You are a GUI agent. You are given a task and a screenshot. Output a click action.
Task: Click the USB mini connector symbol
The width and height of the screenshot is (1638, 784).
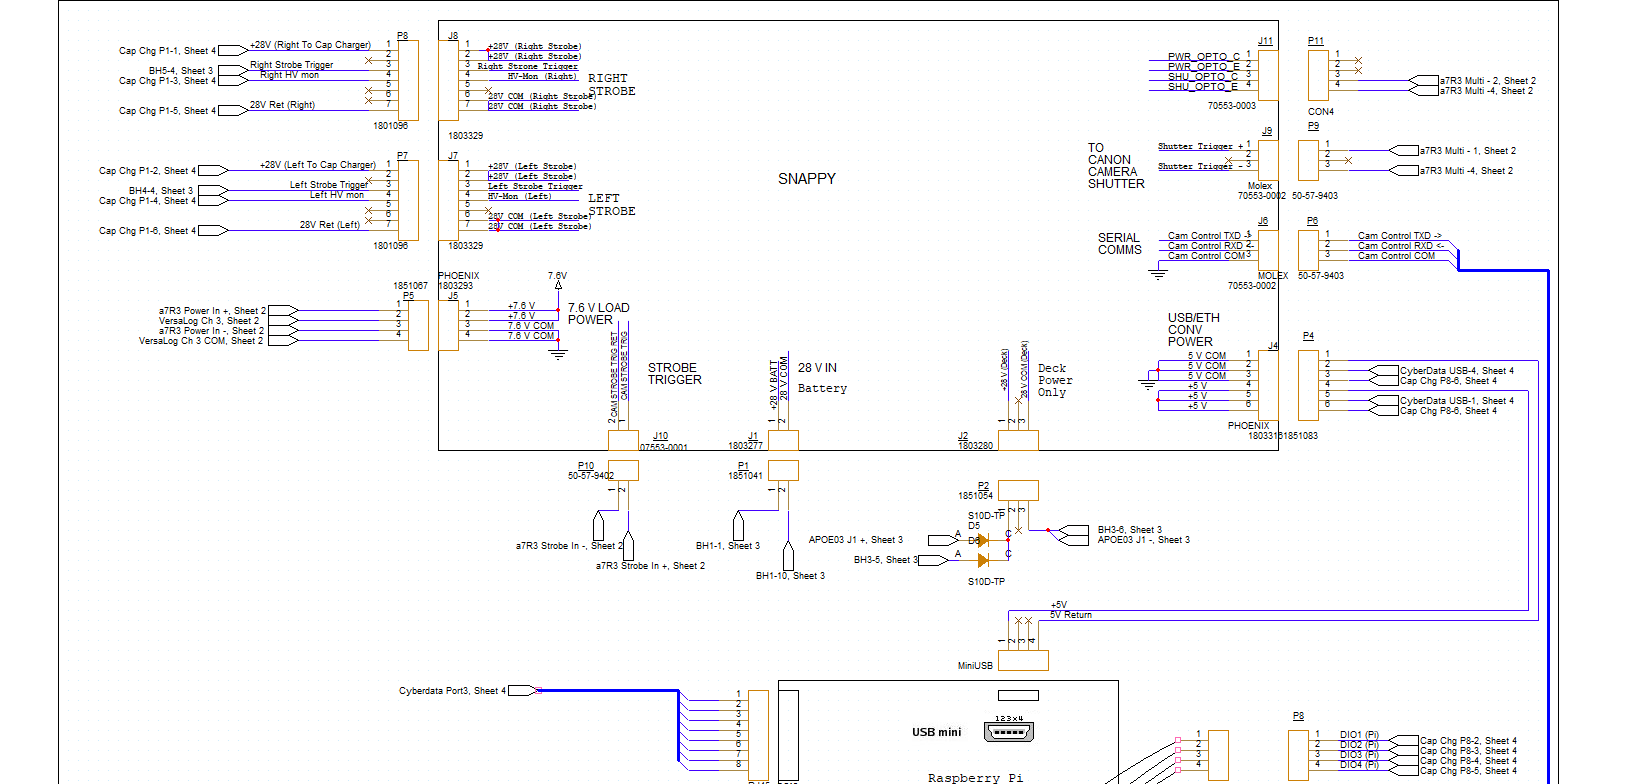(1008, 731)
